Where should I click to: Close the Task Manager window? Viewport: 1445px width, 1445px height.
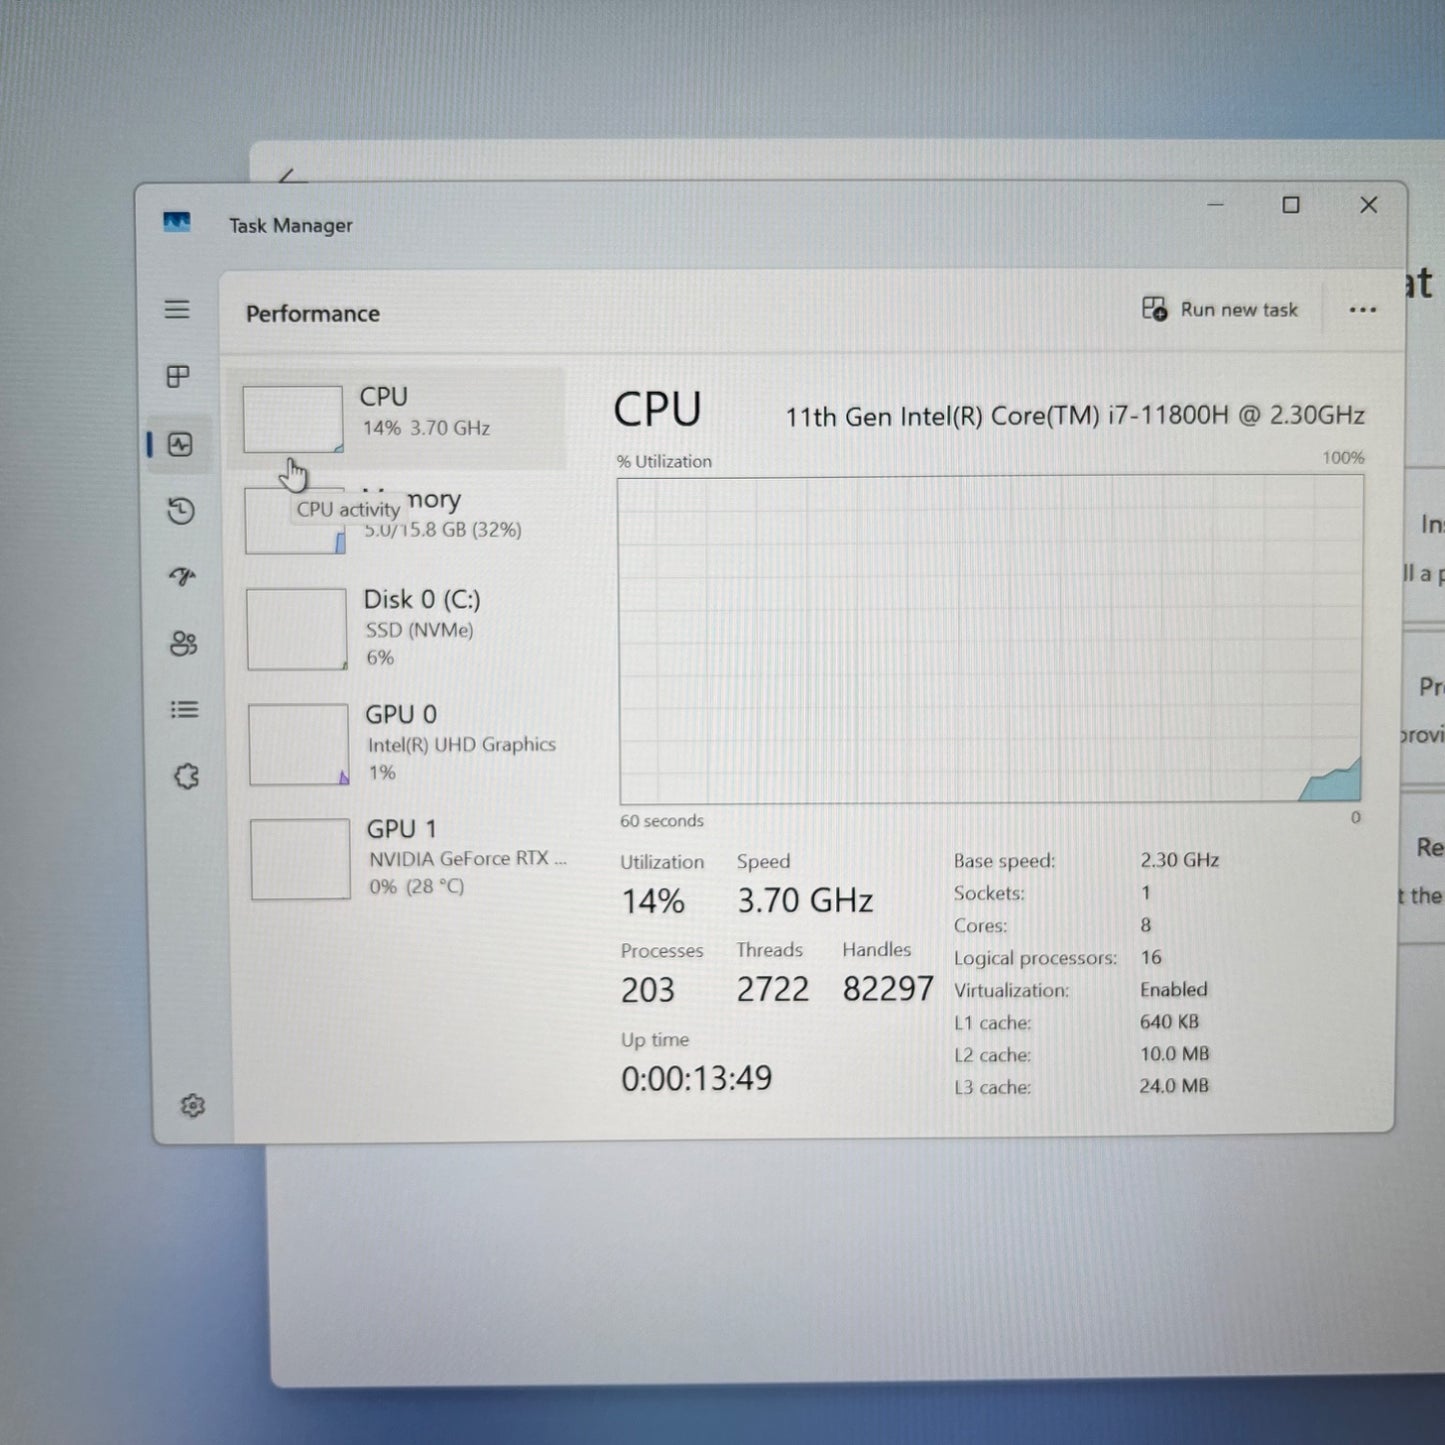pyautogui.click(x=1369, y=205)
